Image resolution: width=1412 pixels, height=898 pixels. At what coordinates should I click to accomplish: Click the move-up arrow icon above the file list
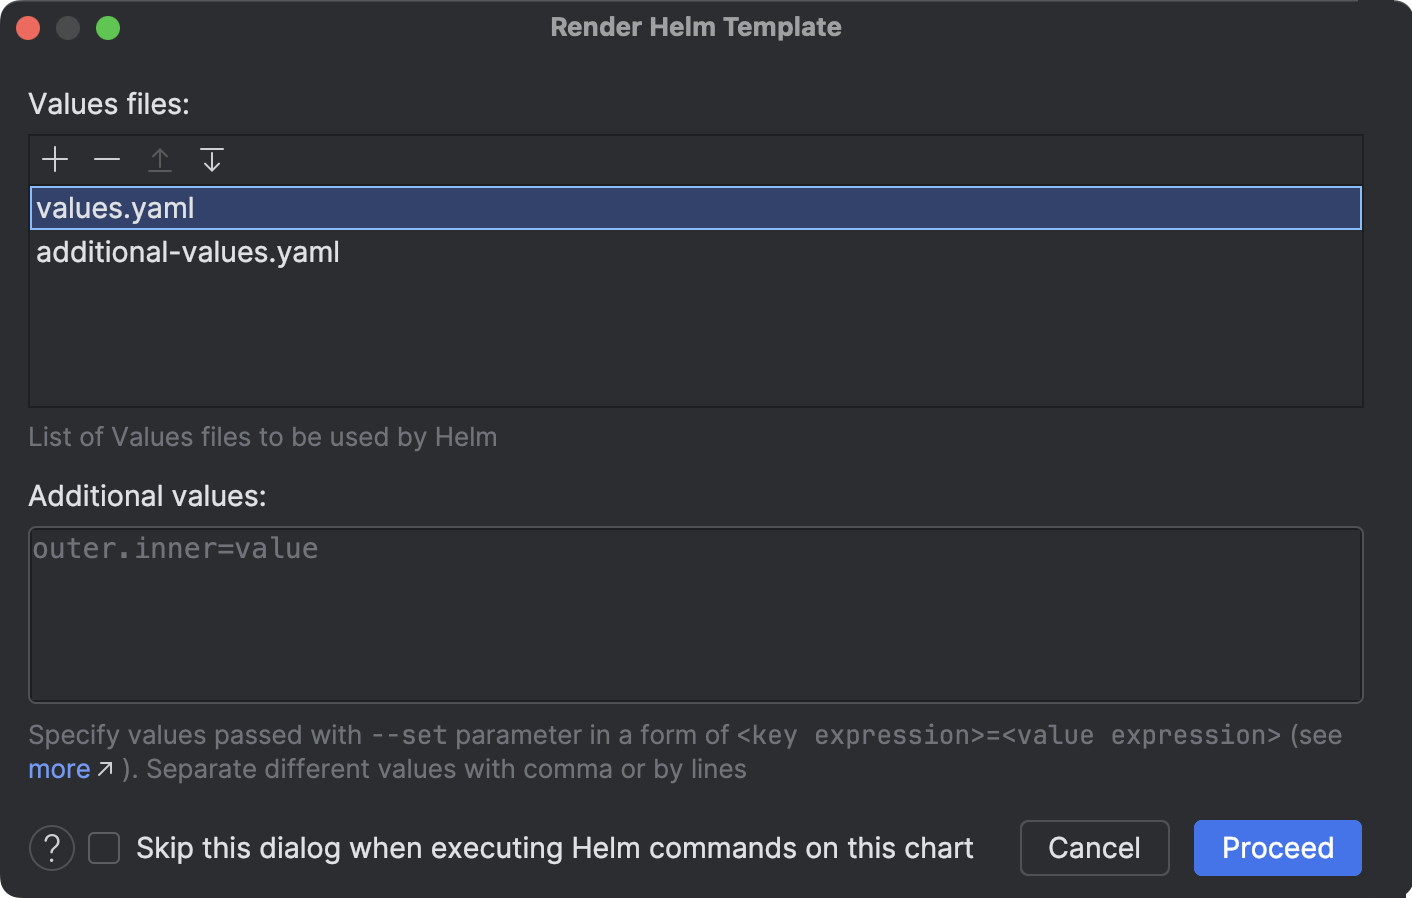click(x=160, y=159)
